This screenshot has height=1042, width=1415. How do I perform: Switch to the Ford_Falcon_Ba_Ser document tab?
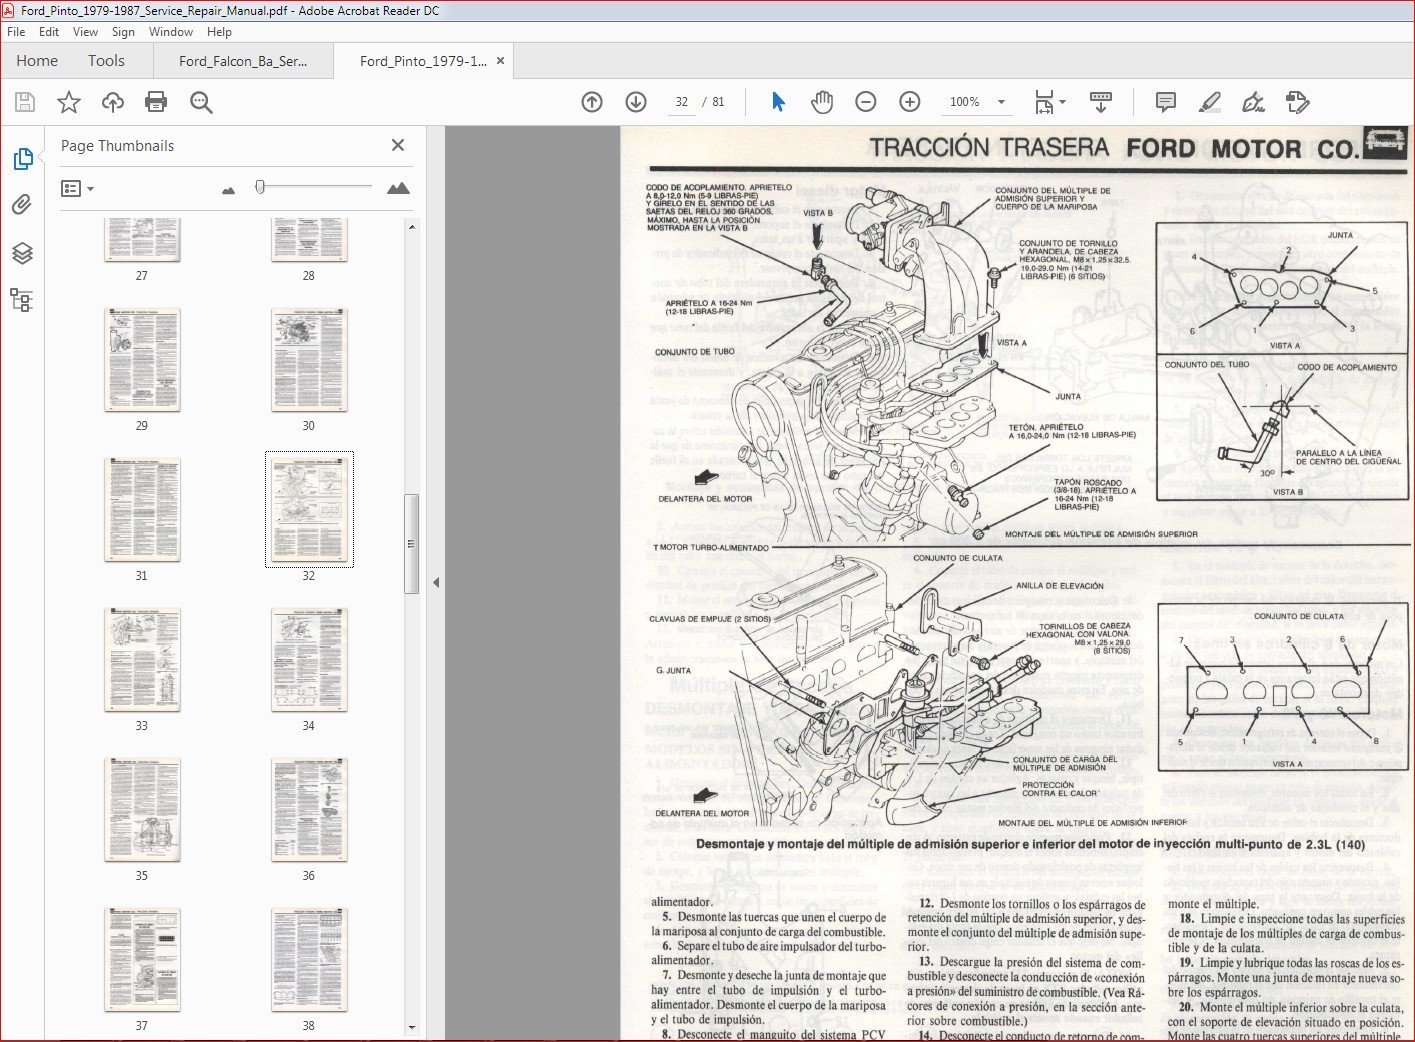click(243, 61)
